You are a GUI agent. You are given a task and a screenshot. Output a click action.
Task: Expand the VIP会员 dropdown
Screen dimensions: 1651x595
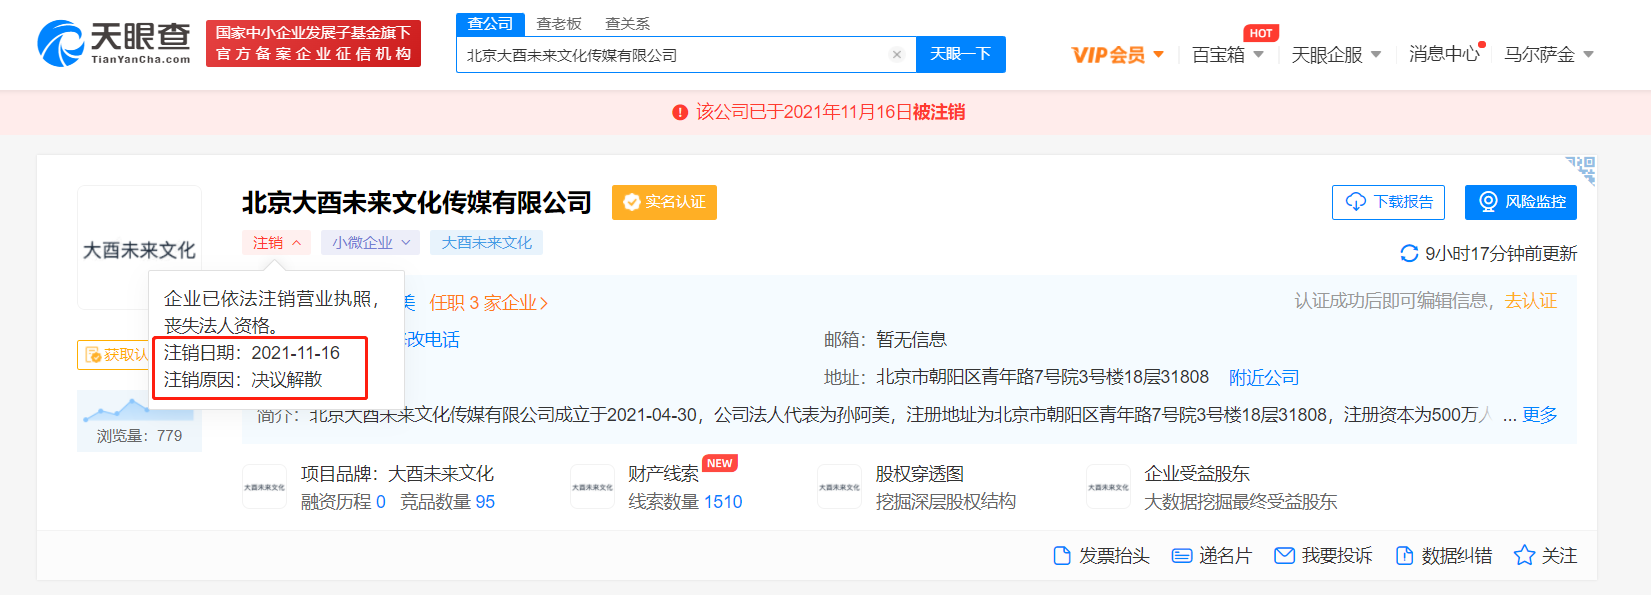click(x=1117, y=55)
